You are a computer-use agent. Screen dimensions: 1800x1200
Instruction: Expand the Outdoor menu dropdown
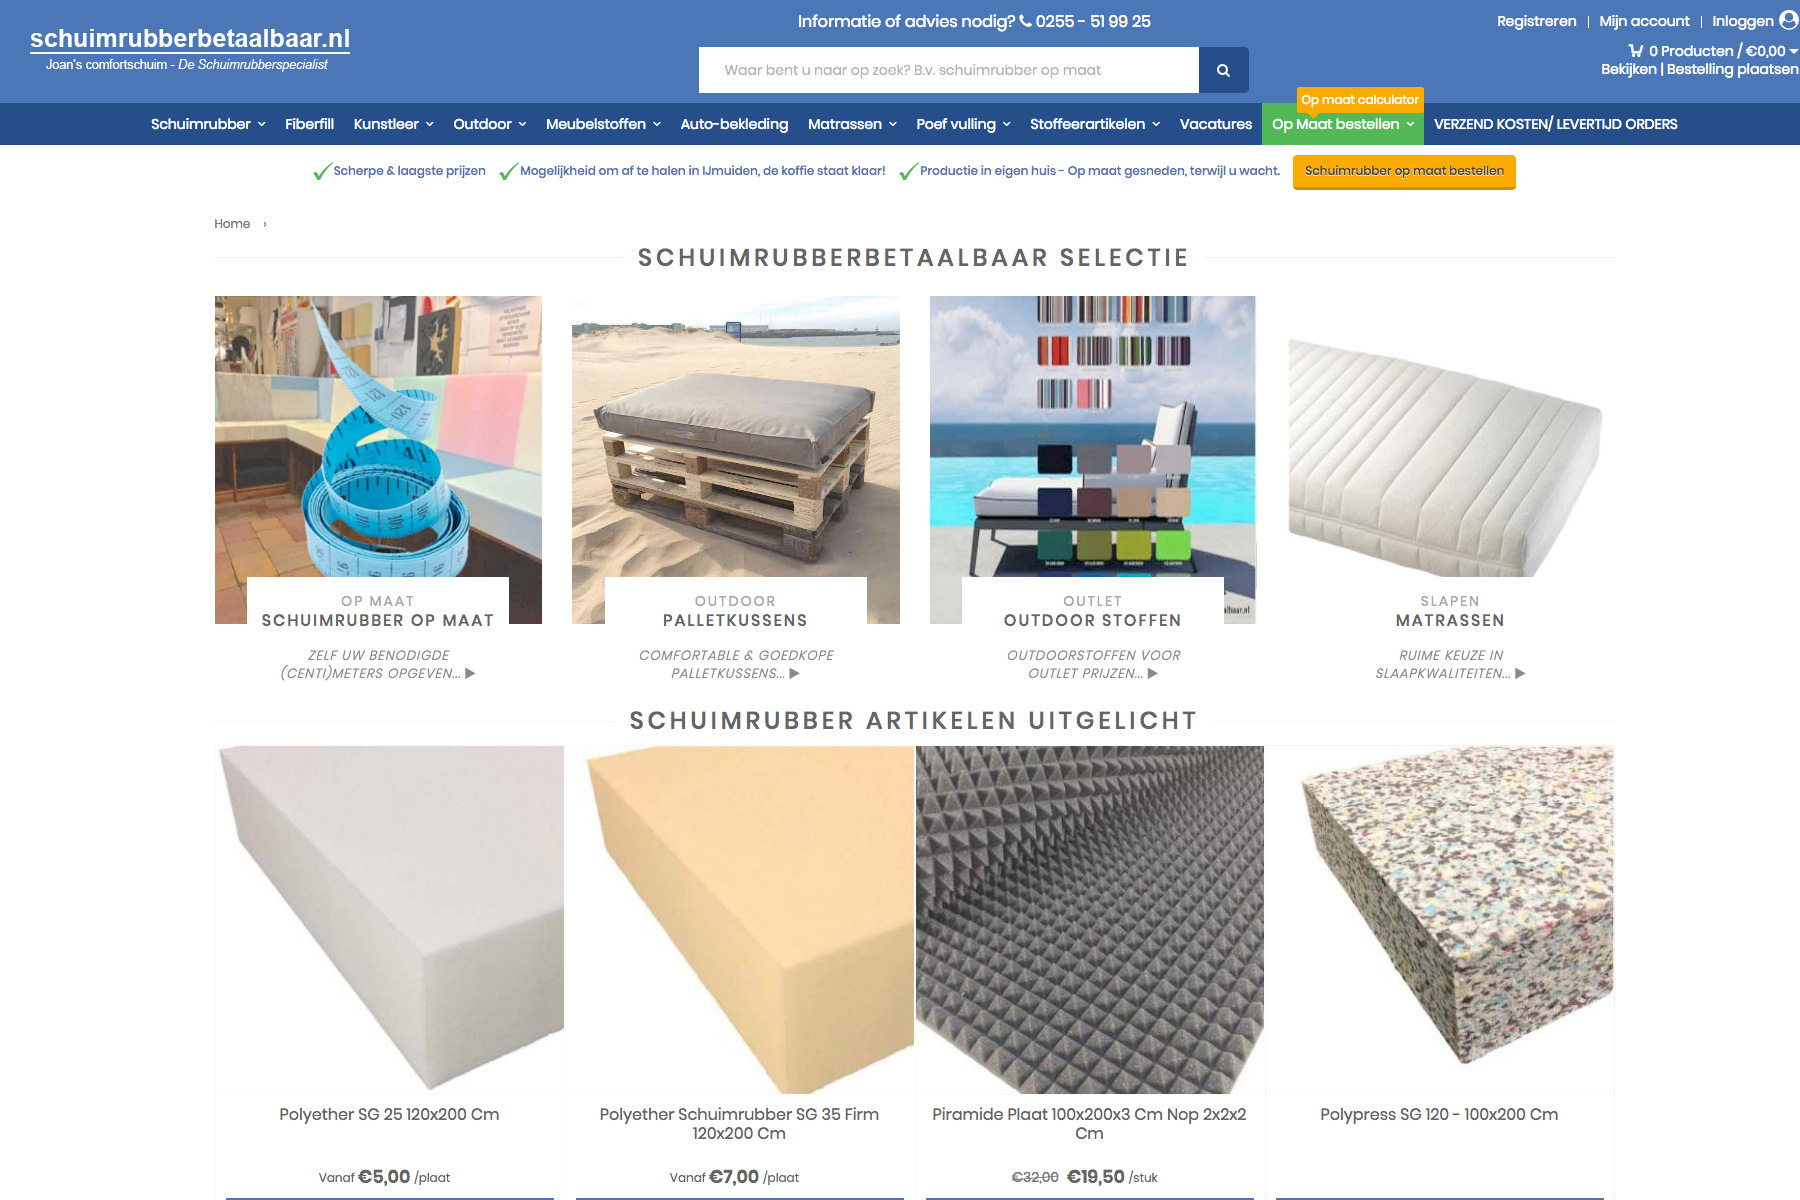click(522, 124)
